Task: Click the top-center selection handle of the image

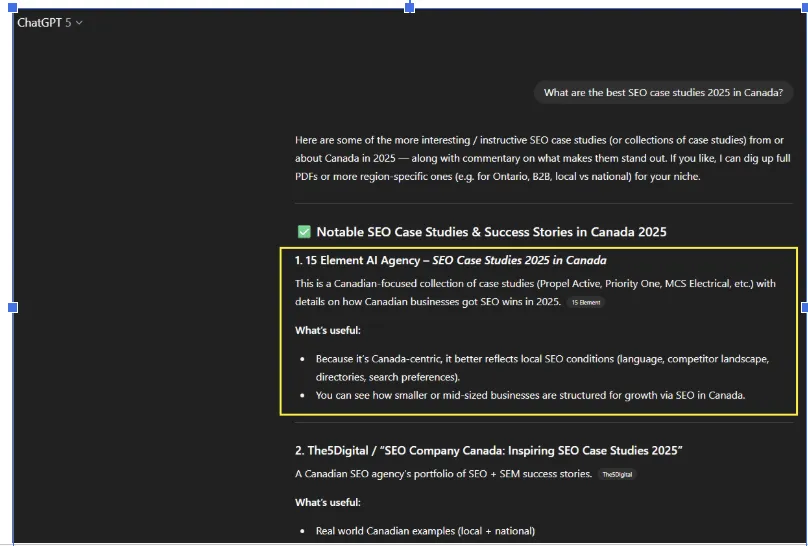Action: click(410, 7)
